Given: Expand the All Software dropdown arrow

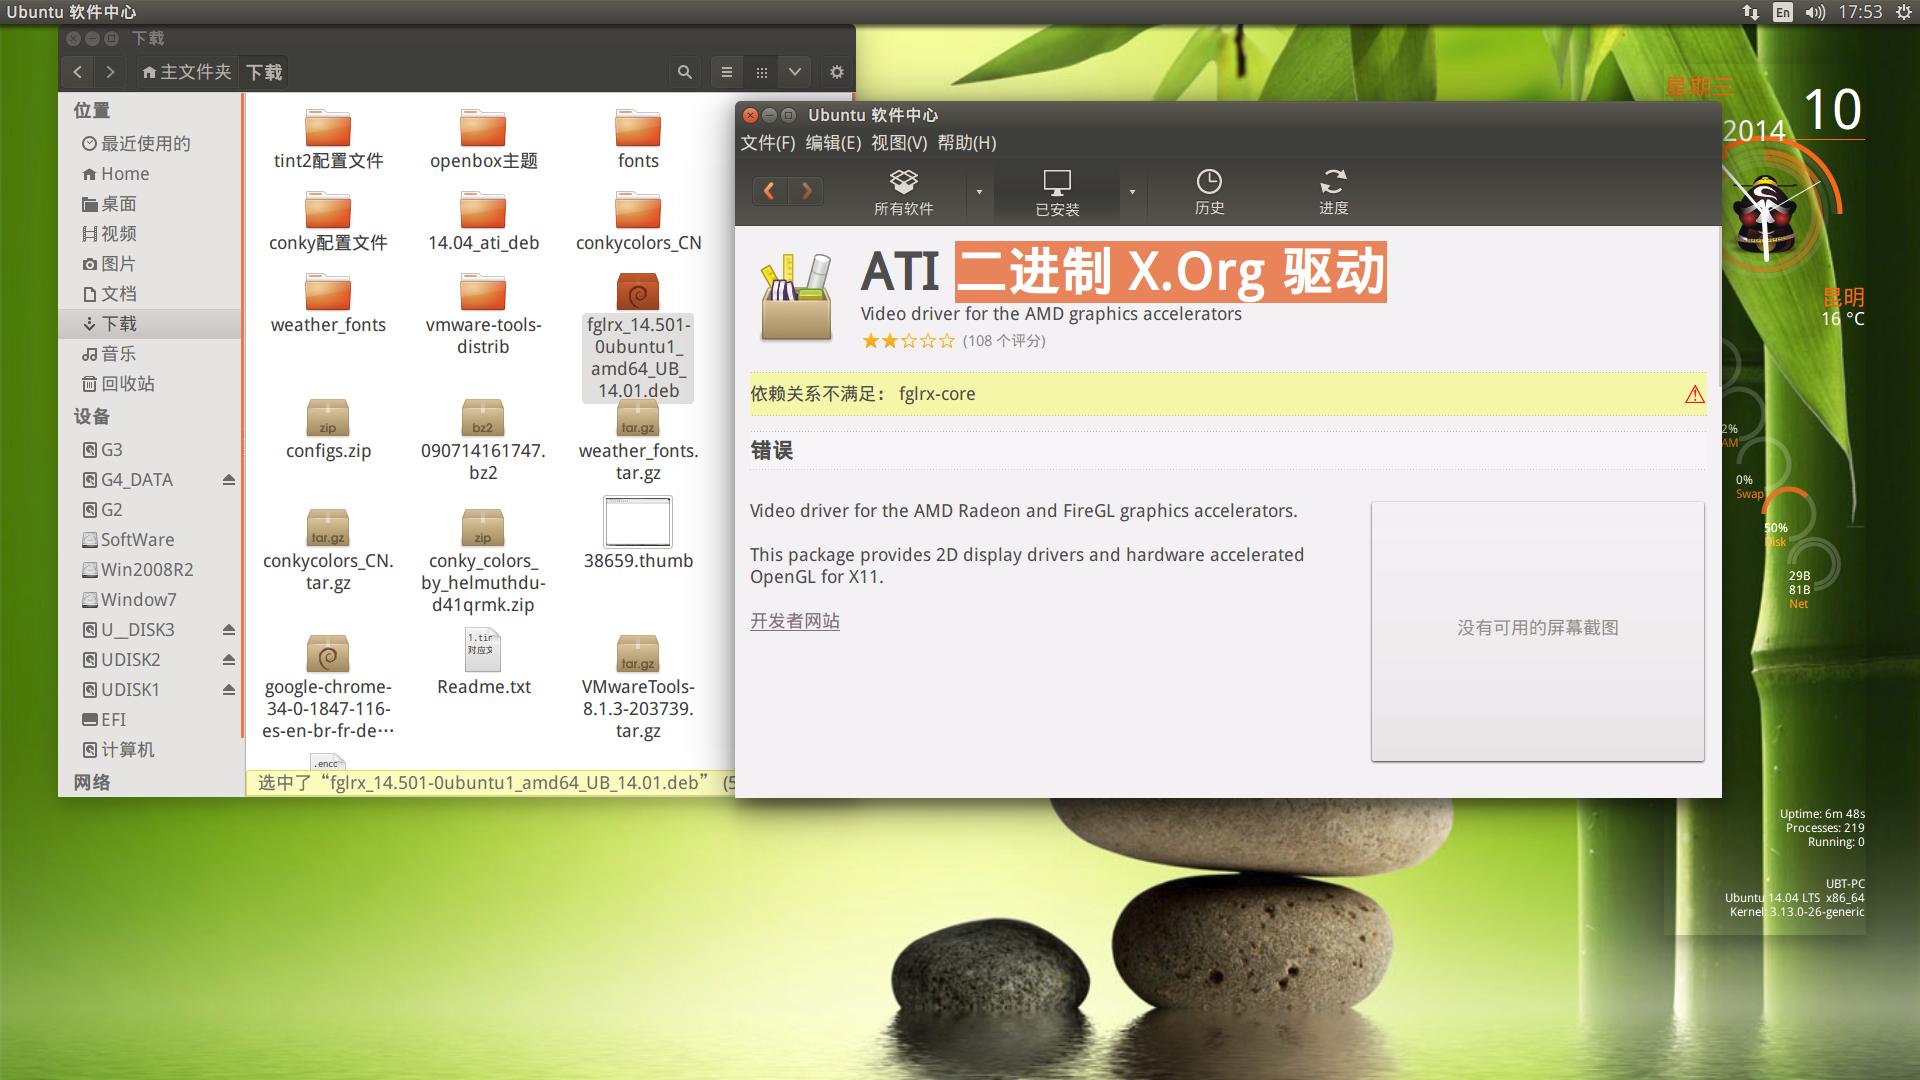Looking at the screenshot, I should point(979,192).
